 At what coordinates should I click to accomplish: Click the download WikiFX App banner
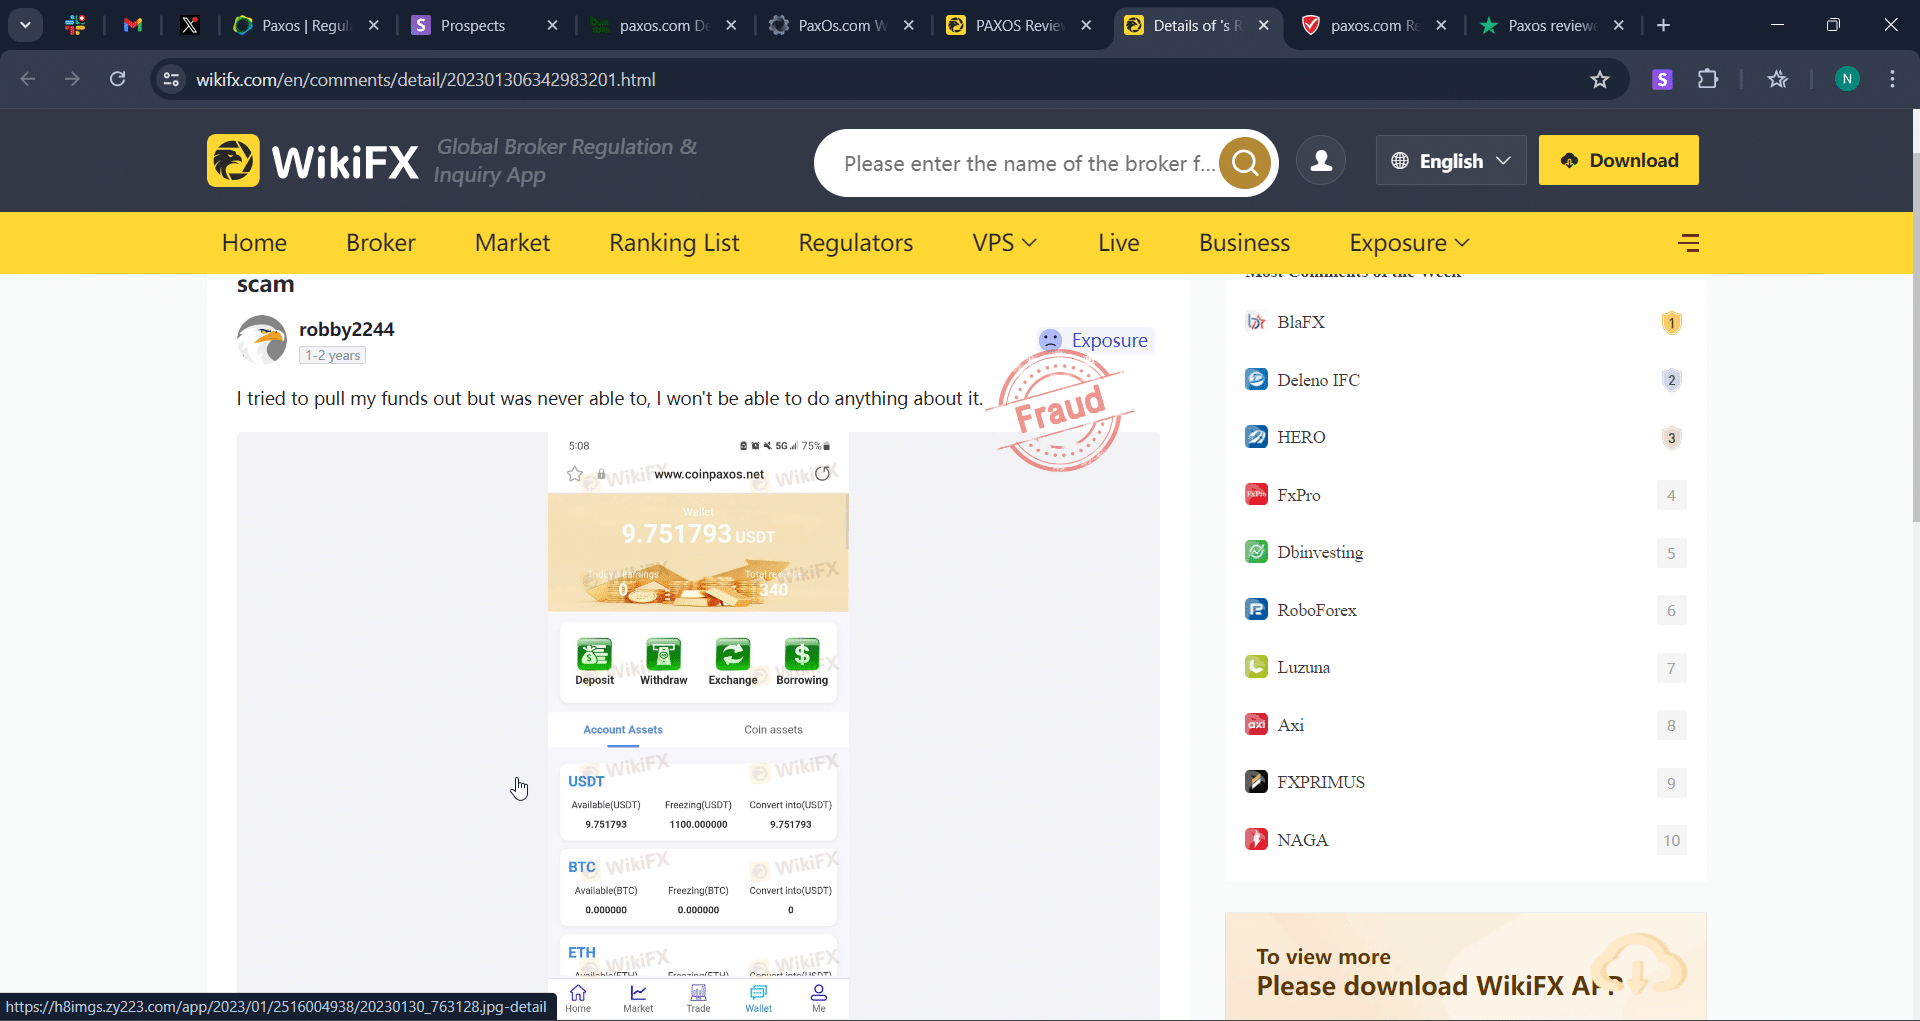(x=1465, y=966)
